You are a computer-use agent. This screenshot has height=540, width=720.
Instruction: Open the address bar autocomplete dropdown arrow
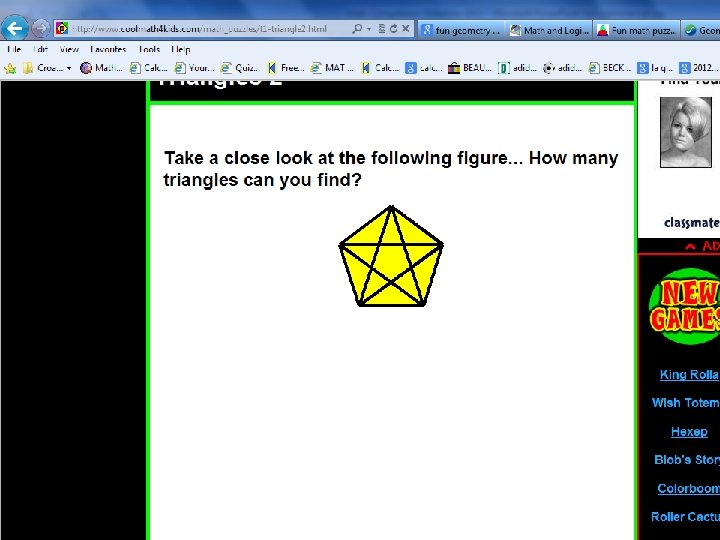(x=369, y=29)
